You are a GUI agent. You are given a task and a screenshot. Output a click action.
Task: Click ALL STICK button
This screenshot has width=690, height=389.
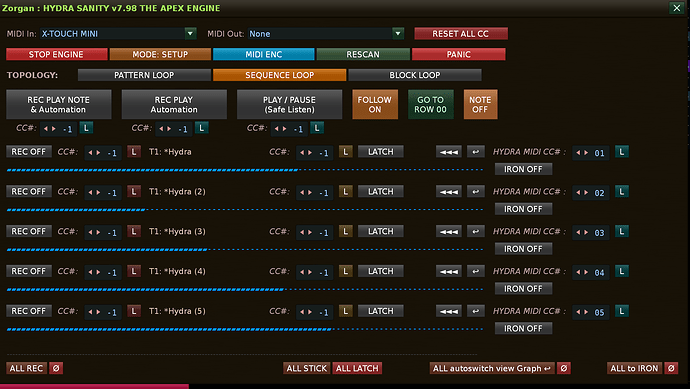pos(307,368)
